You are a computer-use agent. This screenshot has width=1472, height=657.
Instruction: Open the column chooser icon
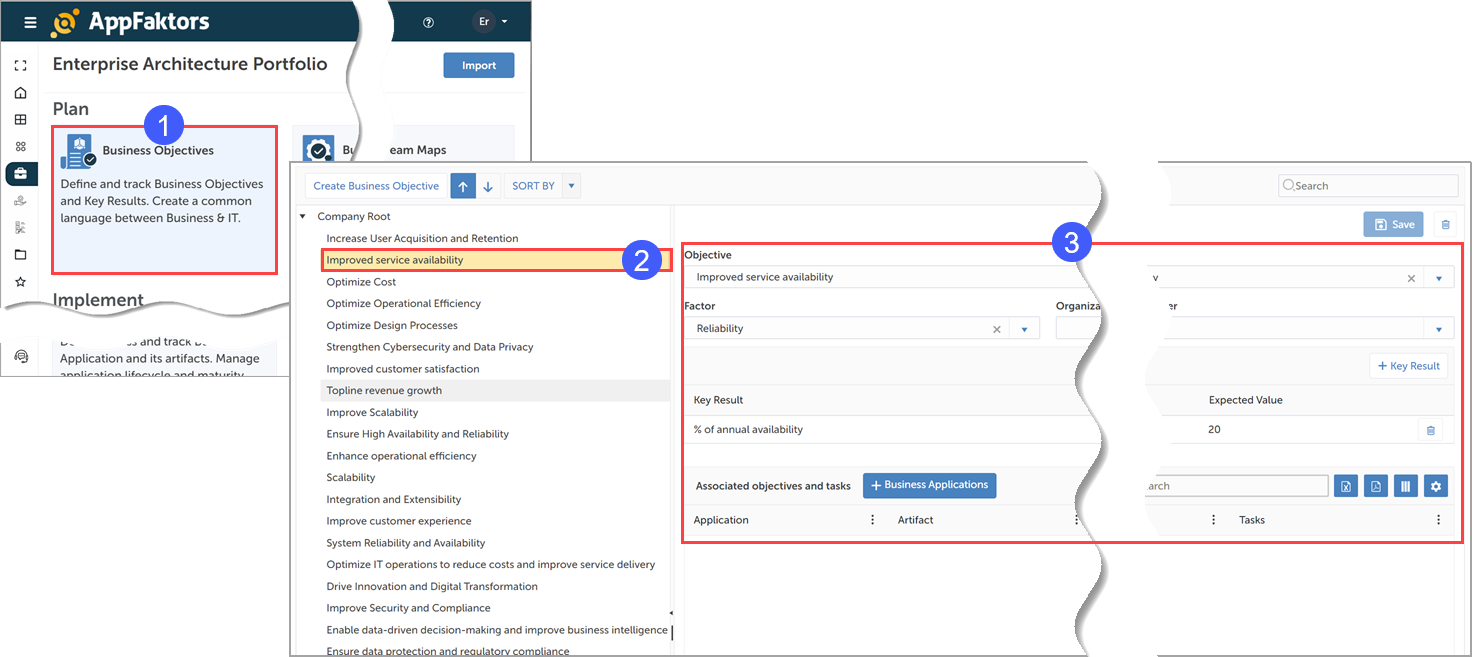(x=1405, y=486)
